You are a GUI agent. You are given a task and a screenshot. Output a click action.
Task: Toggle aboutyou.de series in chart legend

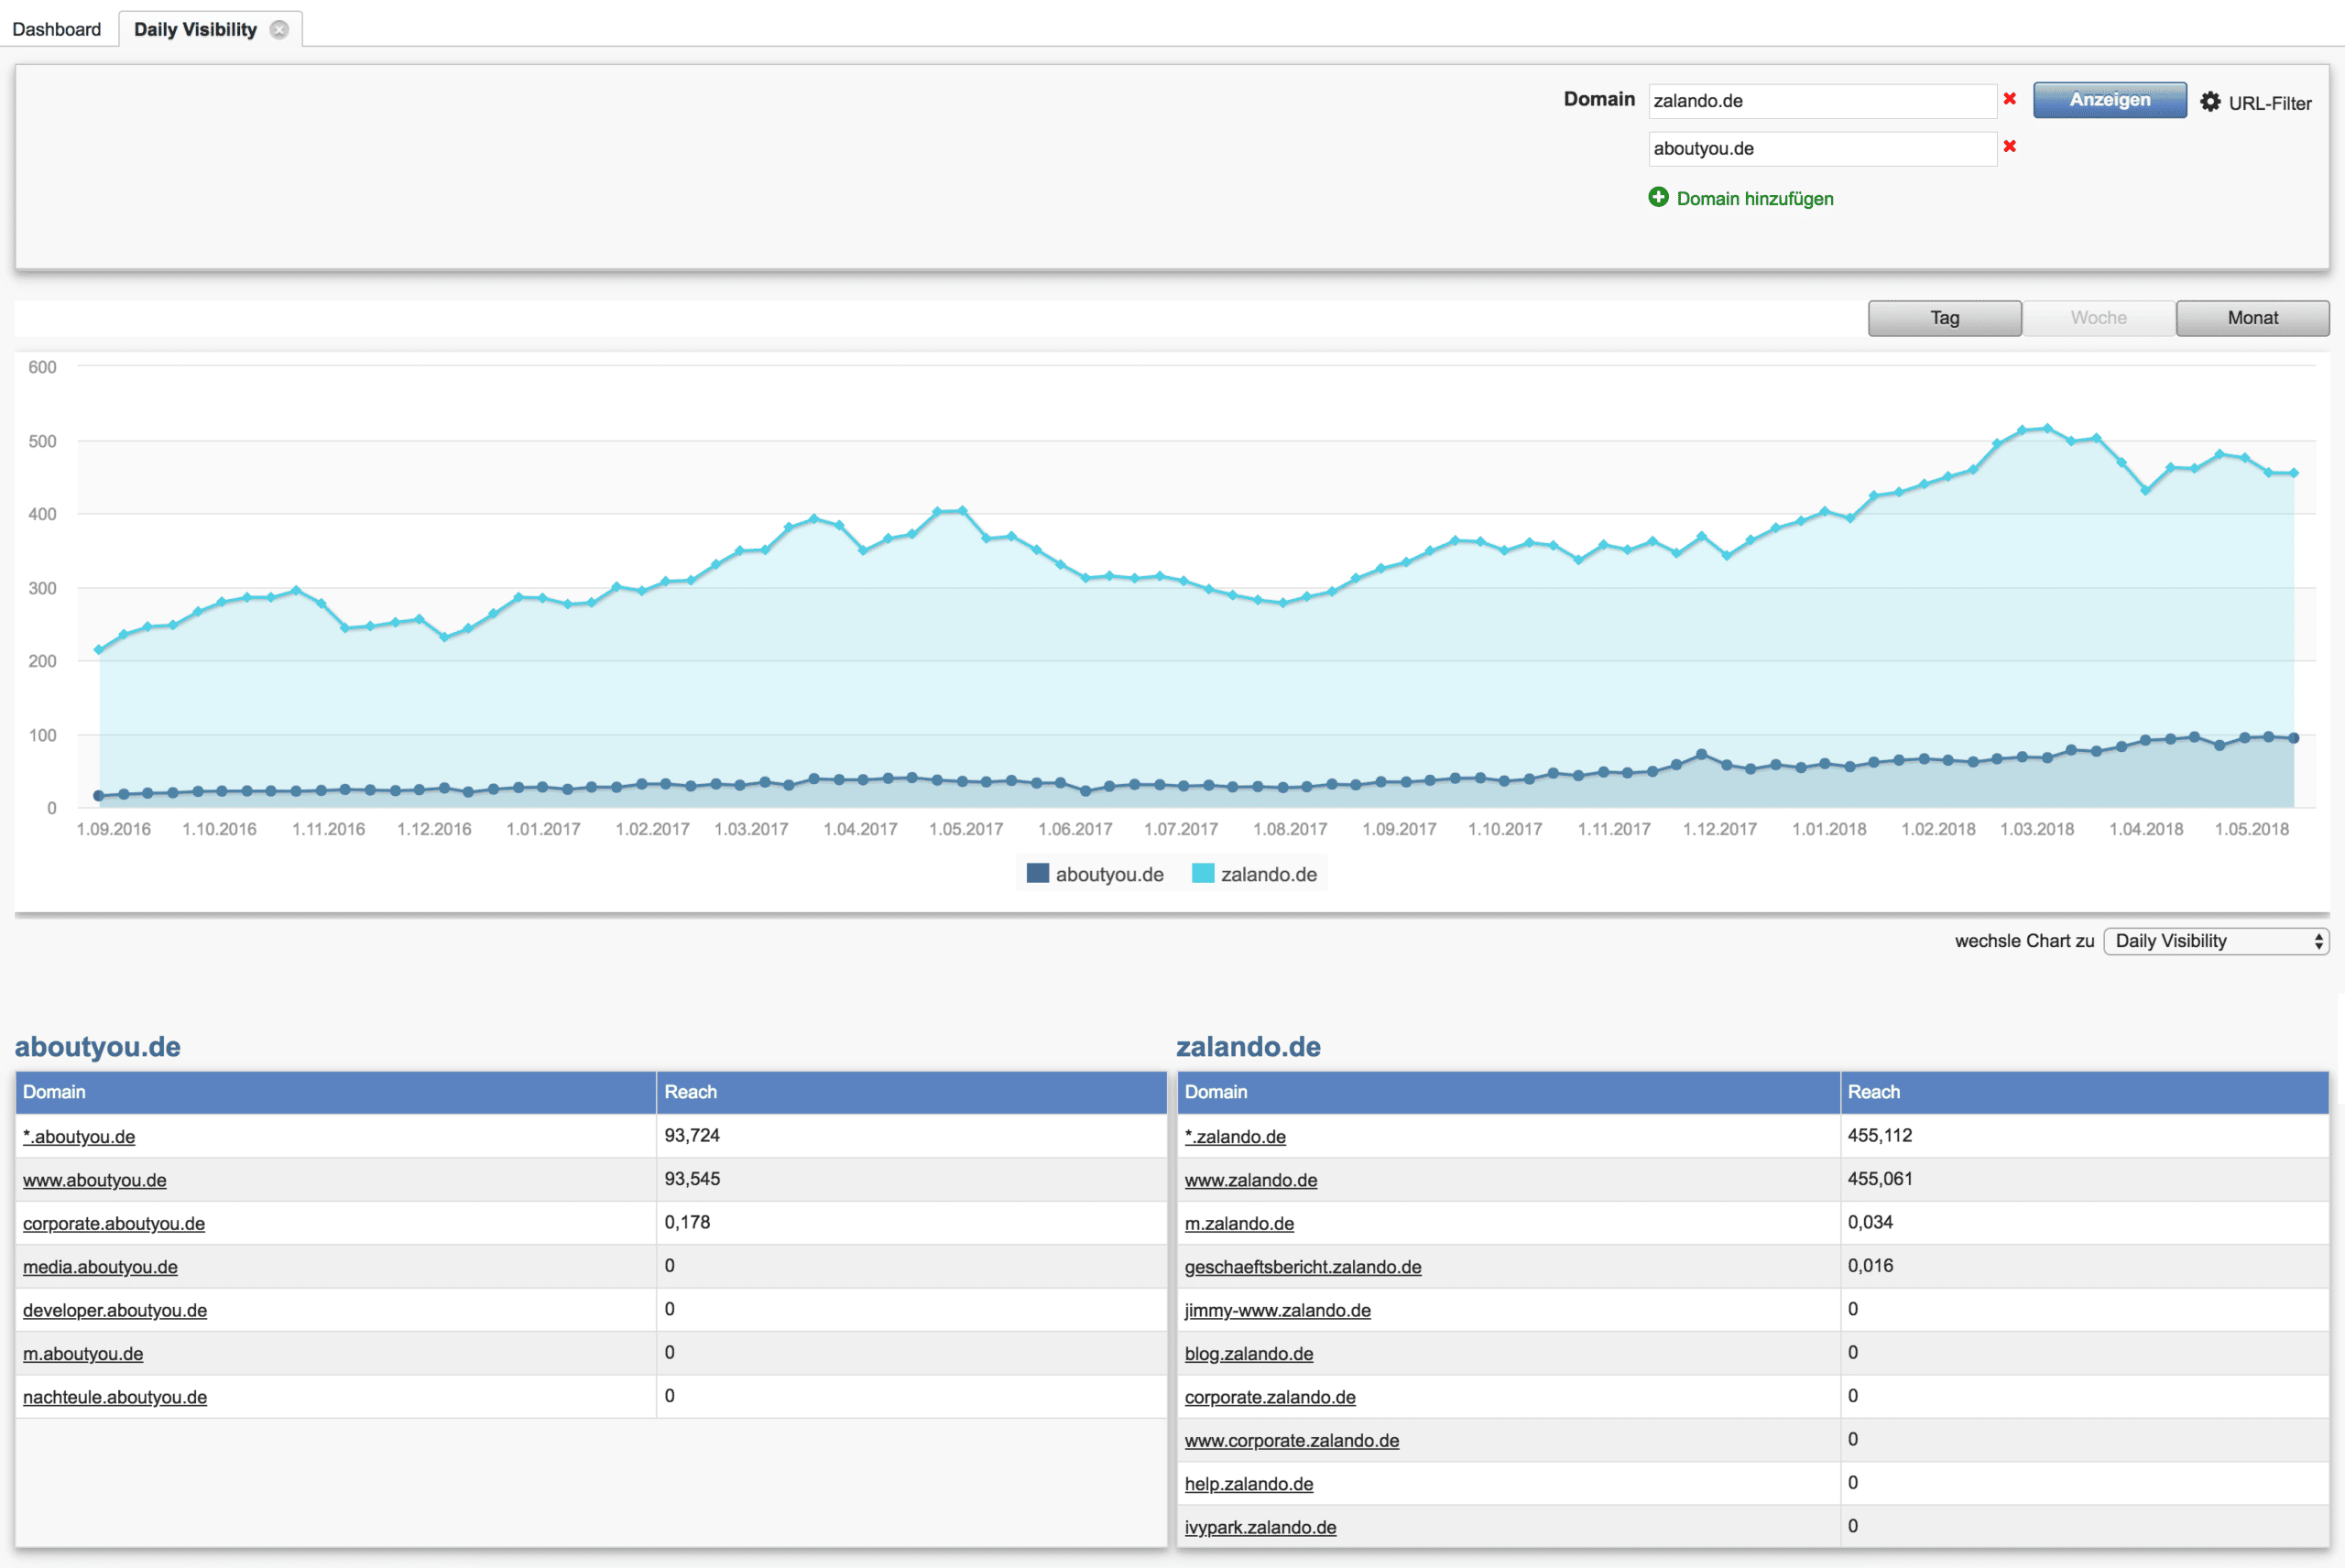pos(1095,874)
